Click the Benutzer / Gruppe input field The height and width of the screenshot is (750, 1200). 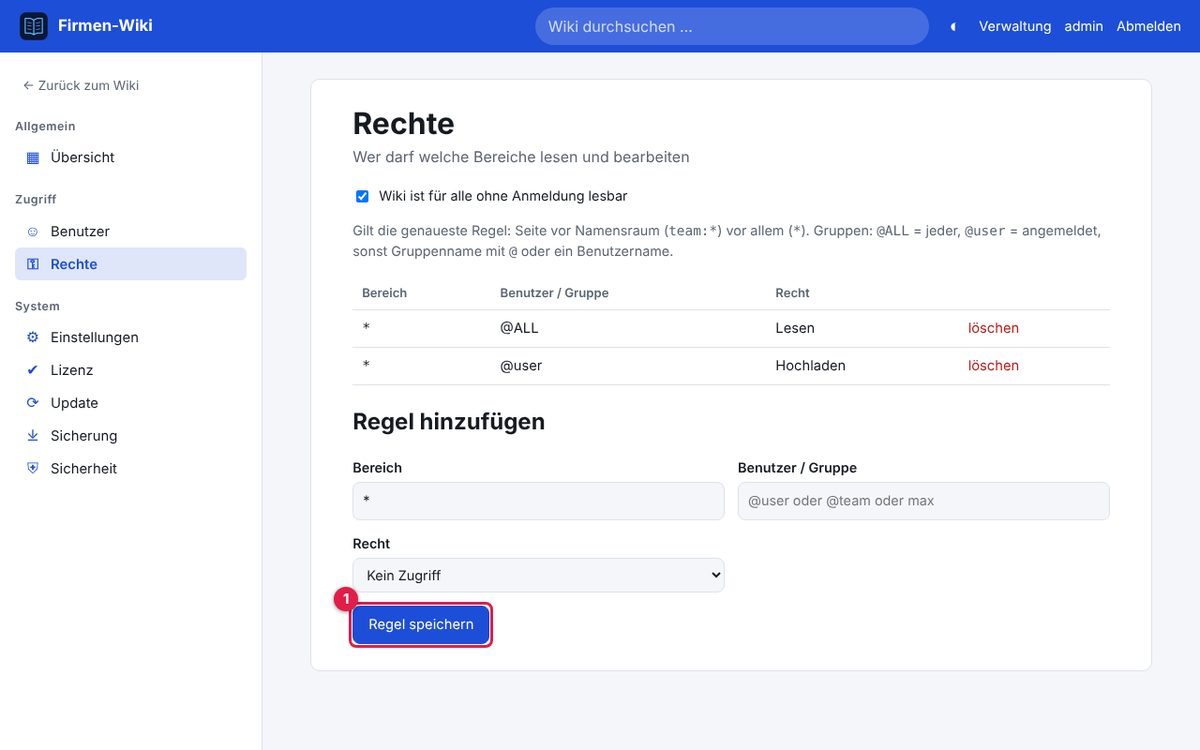pos(924,501)
